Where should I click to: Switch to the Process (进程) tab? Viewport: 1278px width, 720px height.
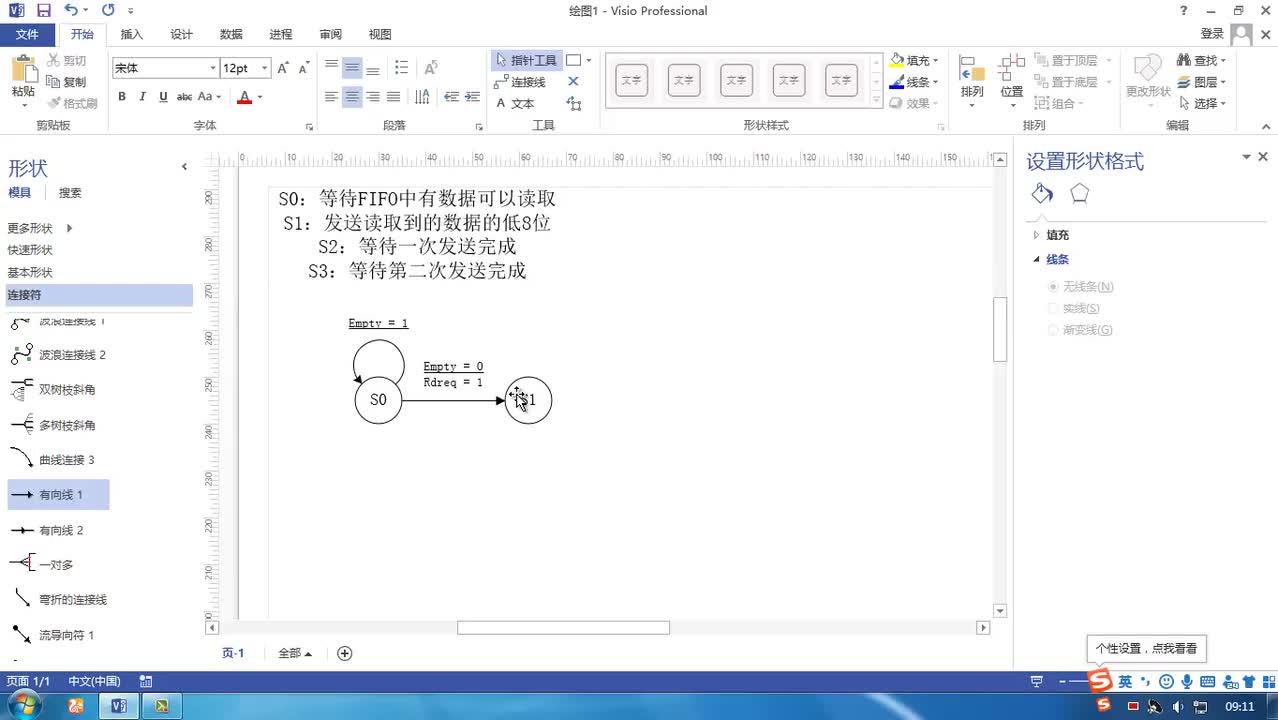(281, 34)
